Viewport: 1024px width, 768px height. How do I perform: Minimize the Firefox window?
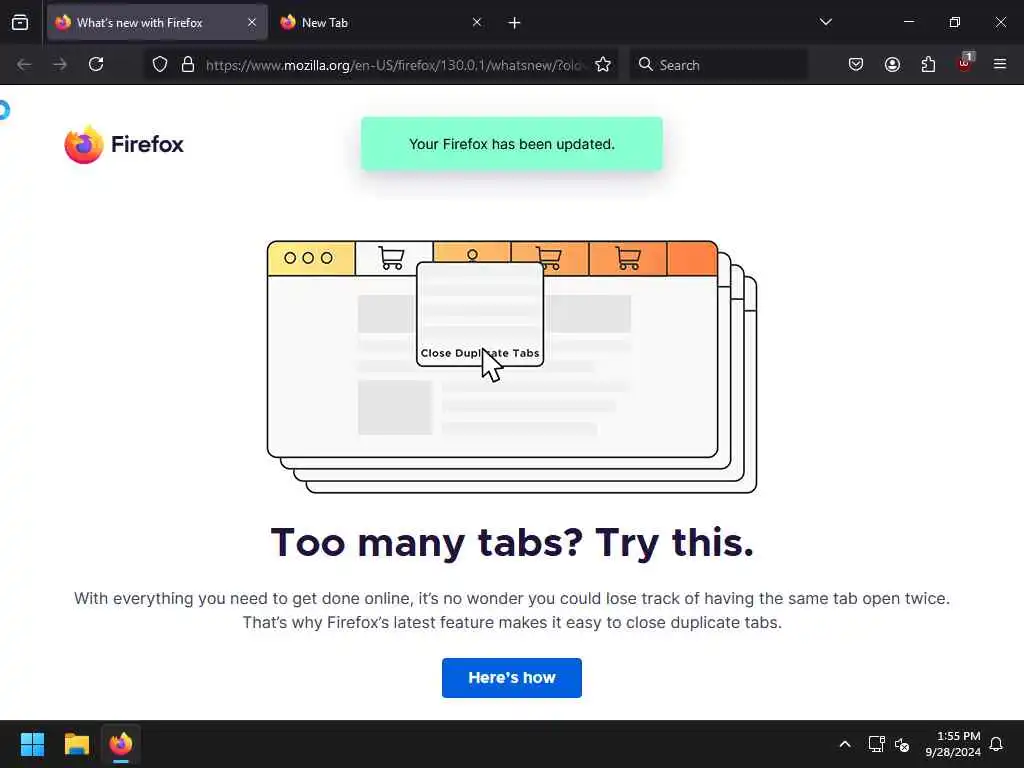tap(908, 23)
